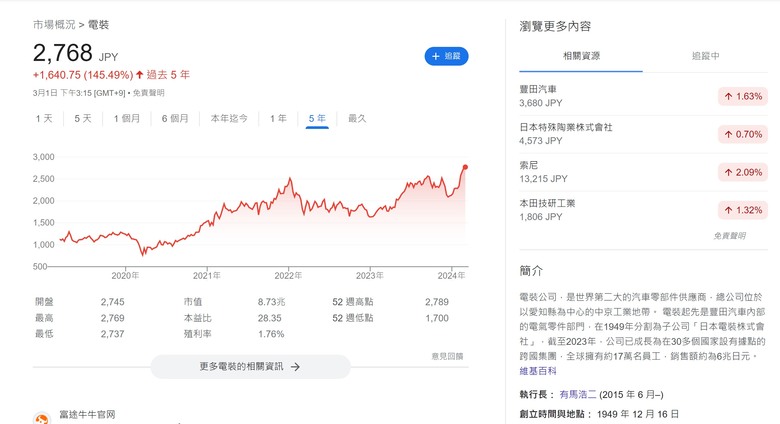Screen dimensions: 780x424
Task: Click the 簡介 section heading
Action: click(531, 271)
